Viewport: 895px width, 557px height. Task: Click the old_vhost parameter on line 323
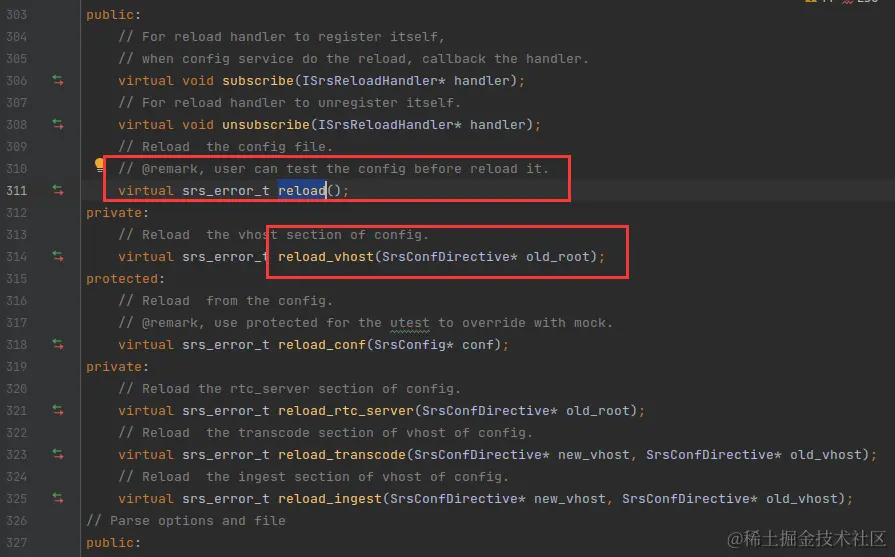click(825, 454)
